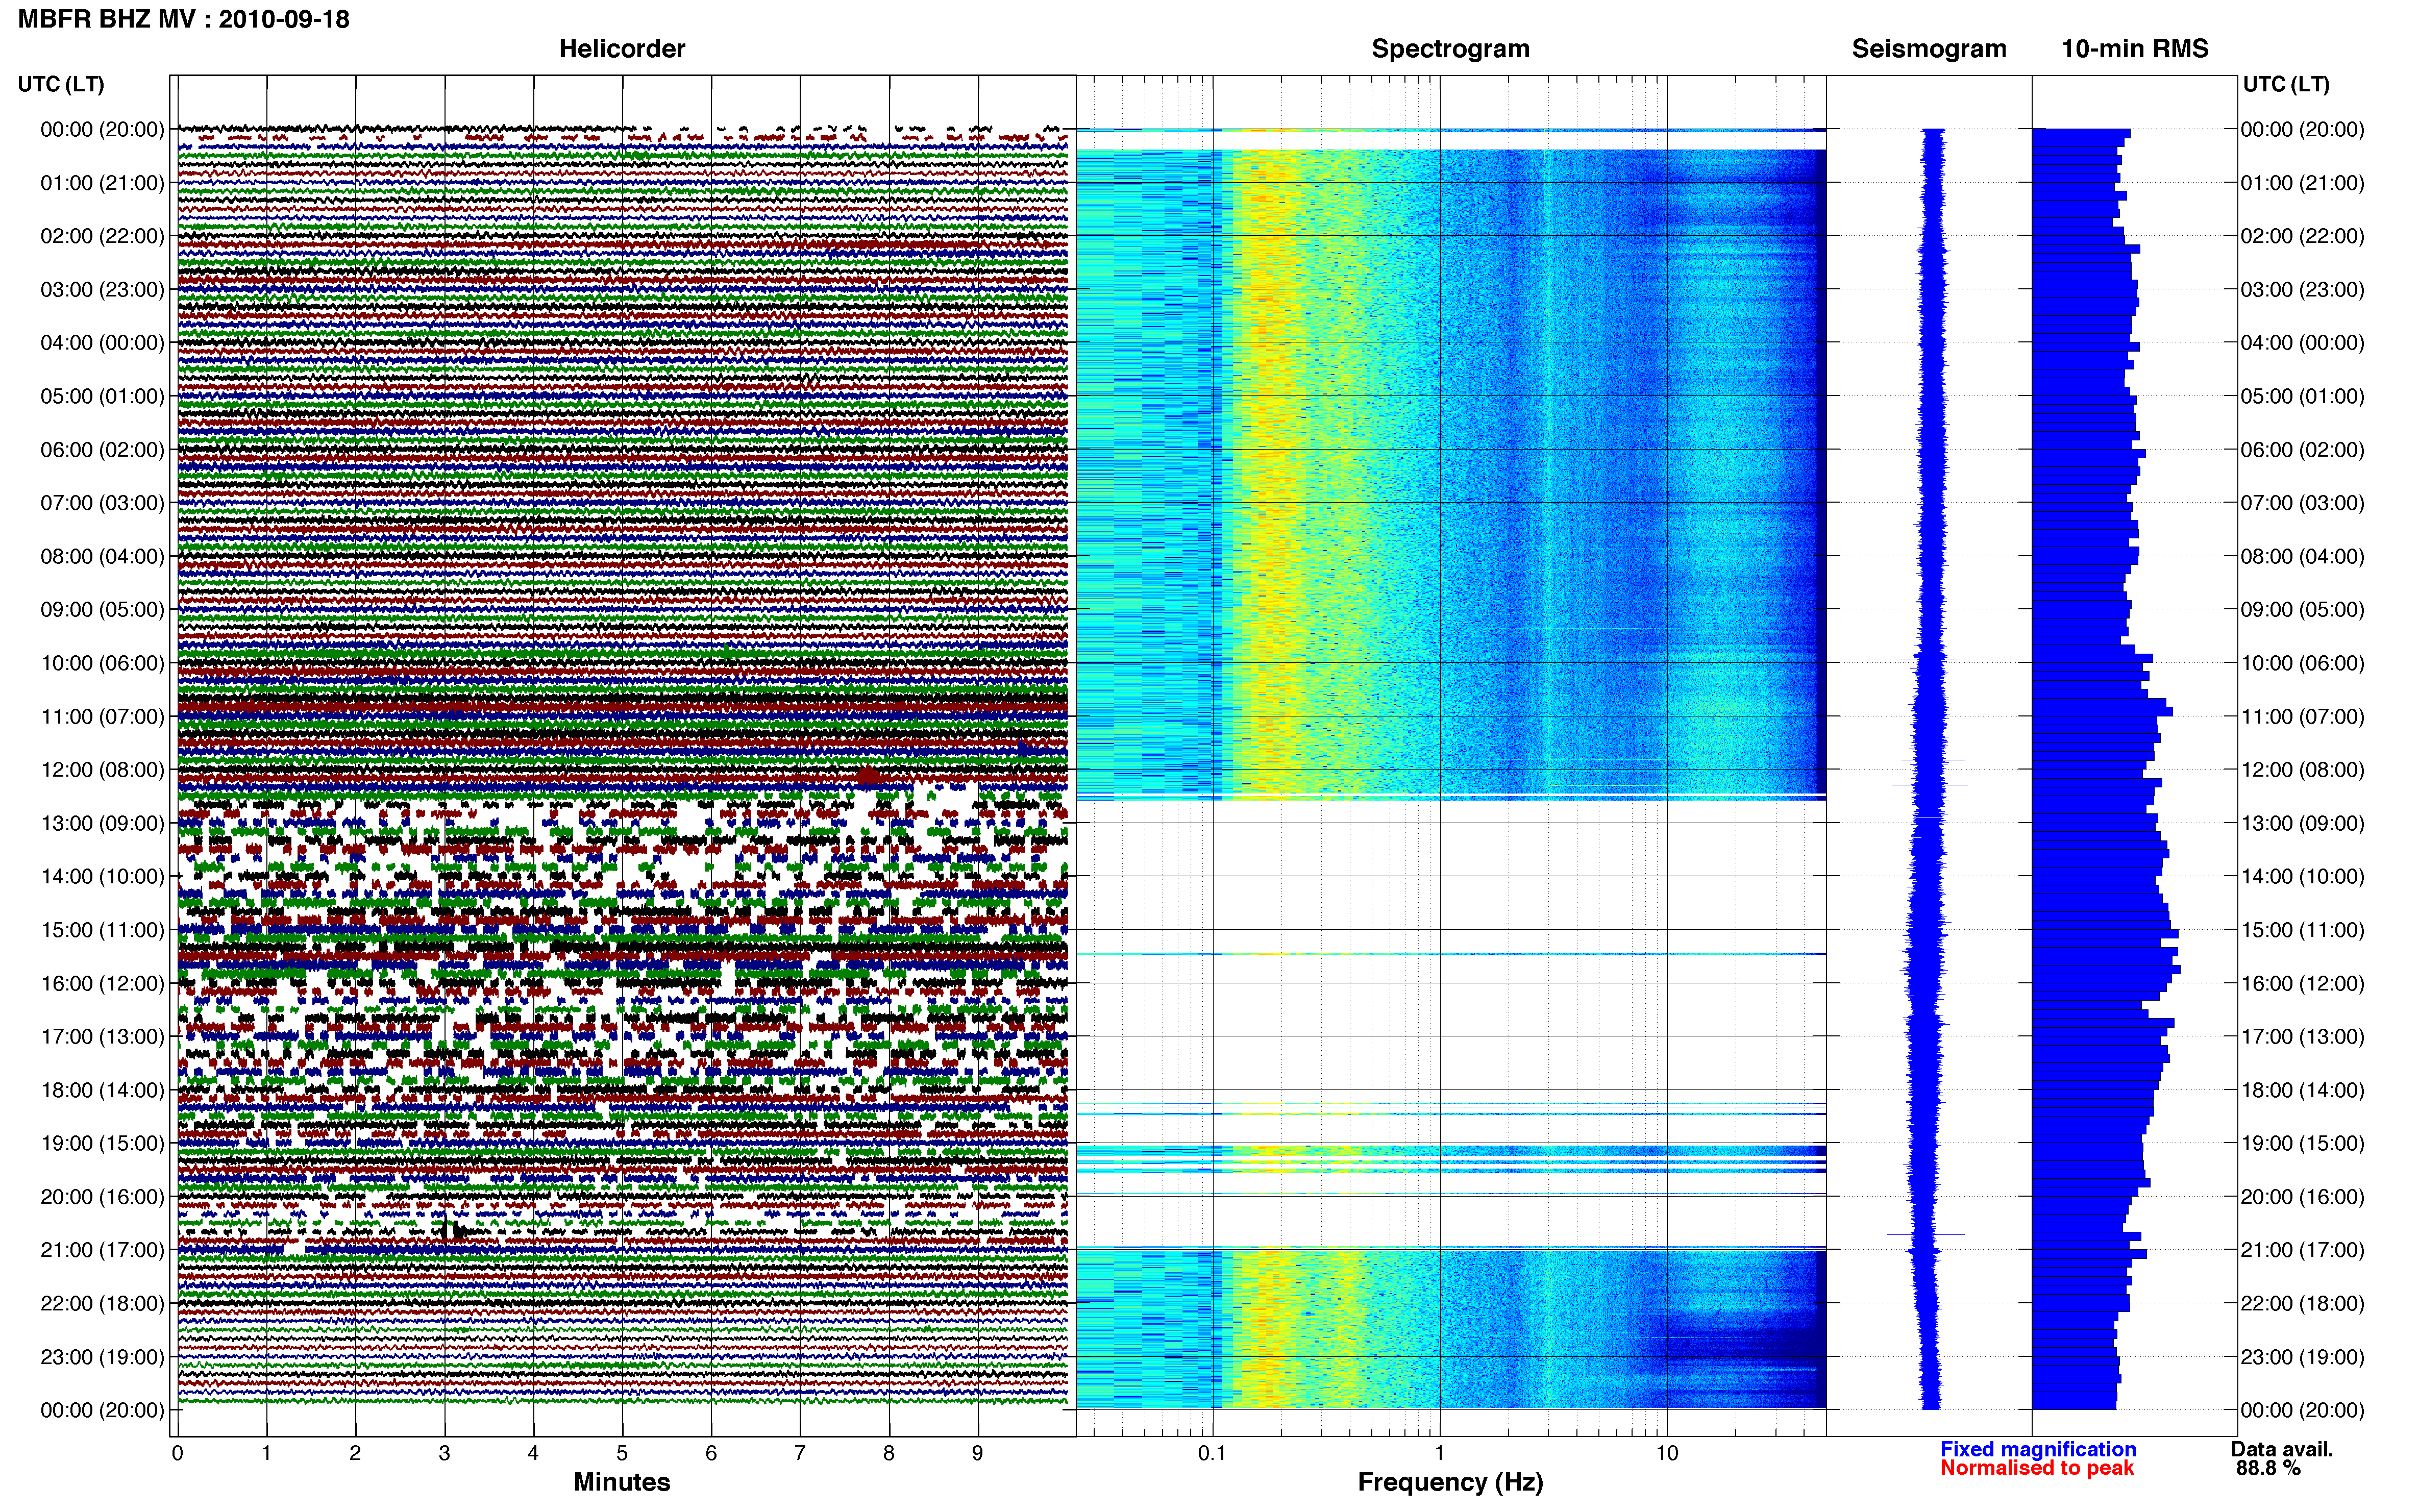Click the 'Helicorder' panel heading

click(x=622, y=48)
